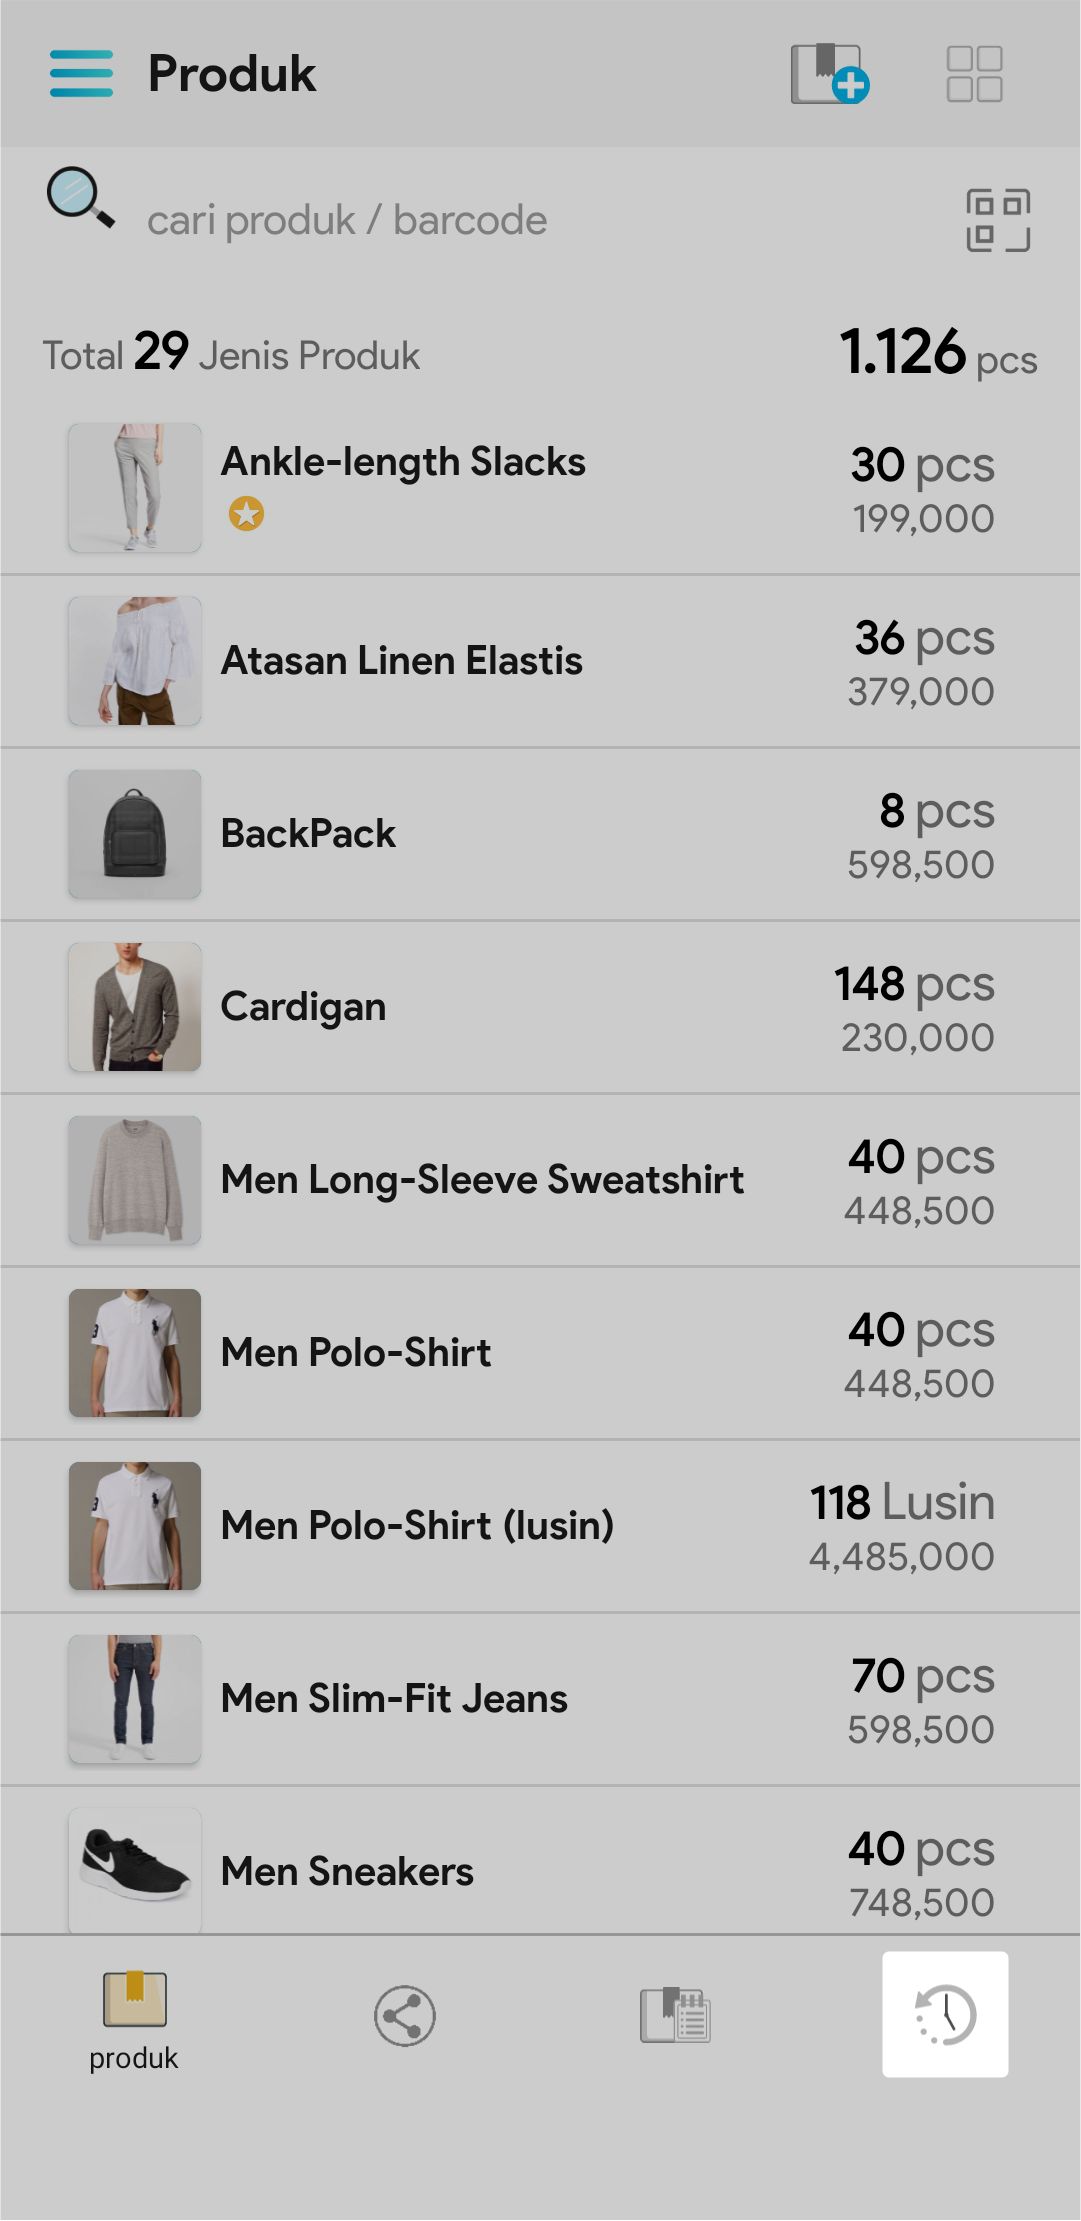Tap the BackPack product thumbnail
Image resolution: width=1081 pixels, height=2221 pixels.
pos(135,834)
